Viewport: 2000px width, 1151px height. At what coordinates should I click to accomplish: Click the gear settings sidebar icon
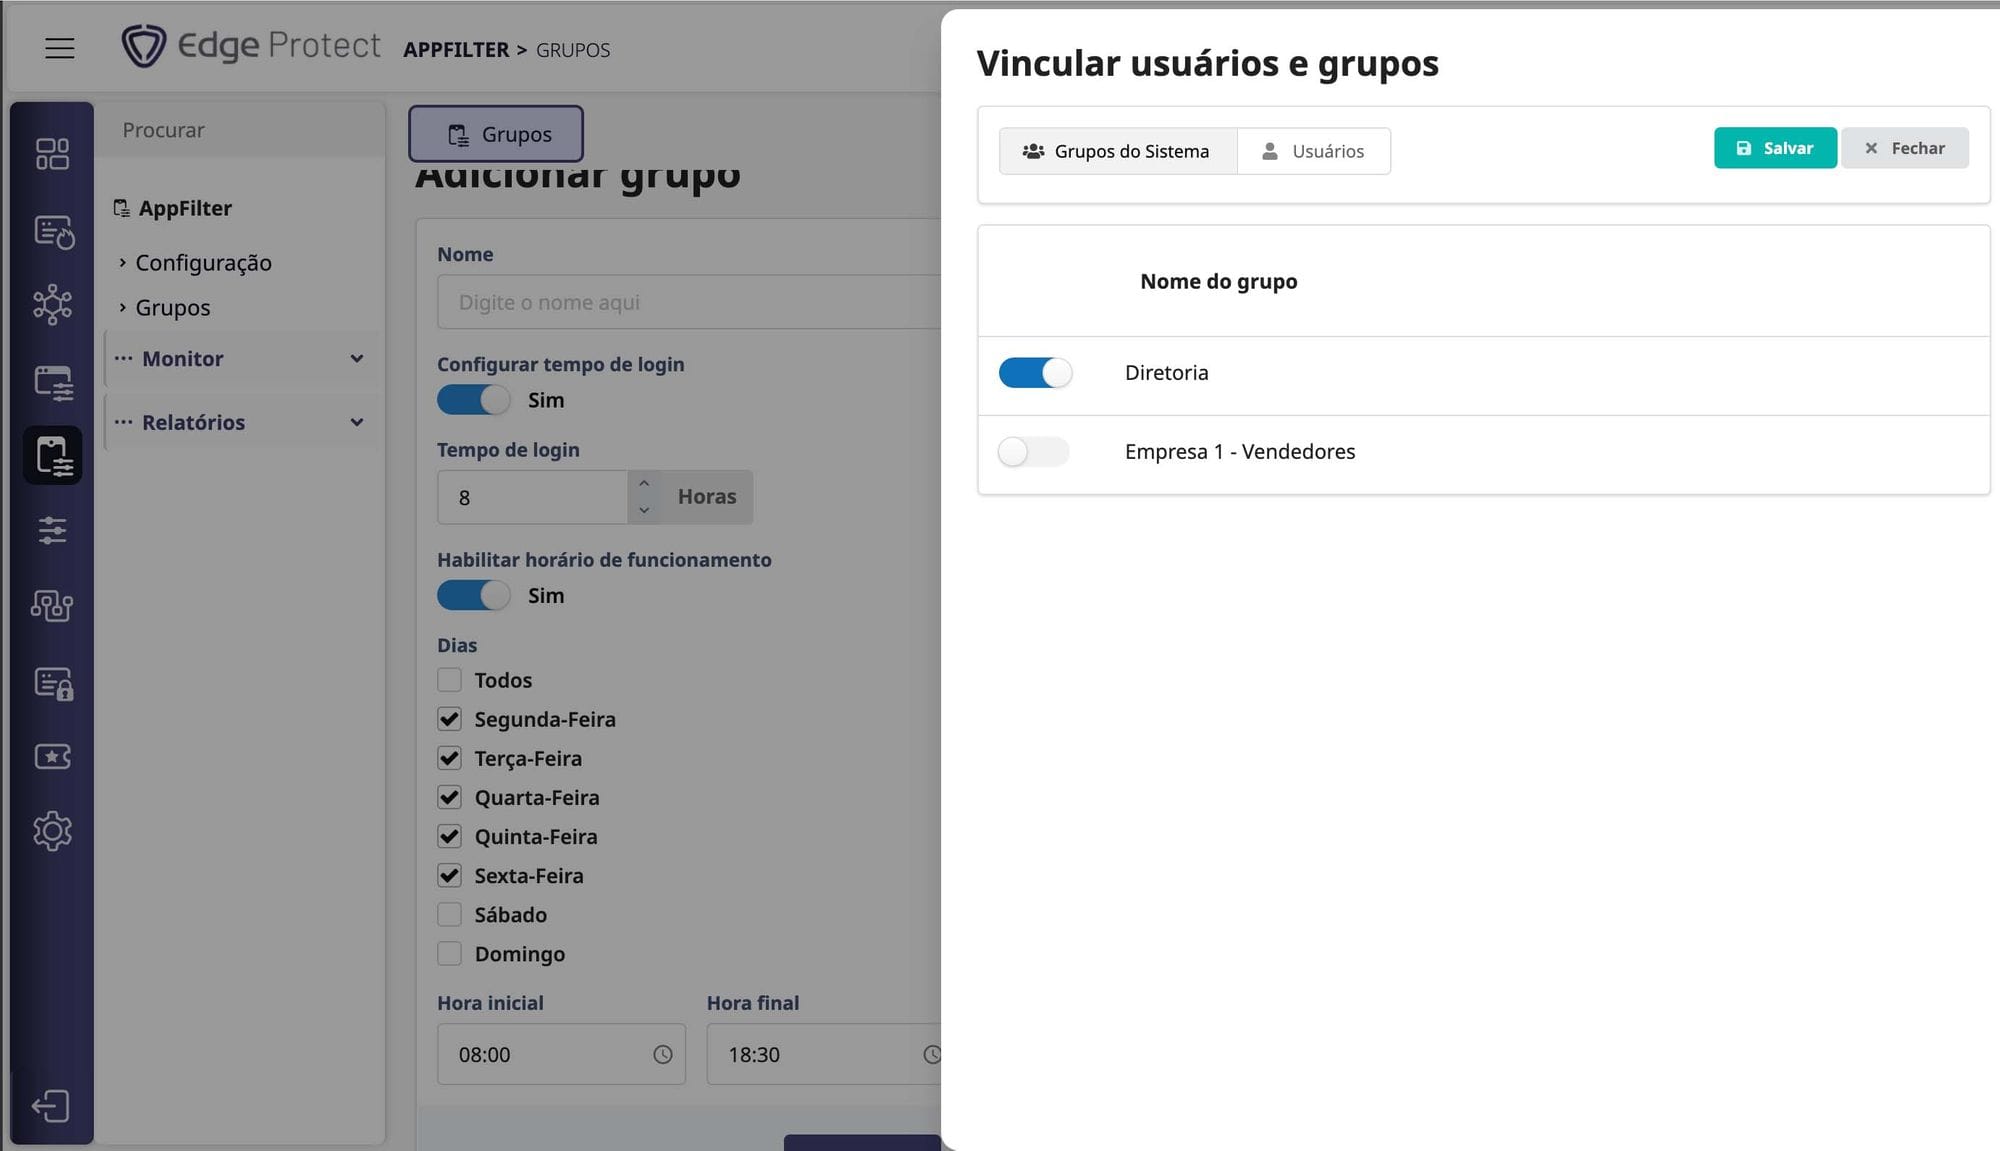(x=52, y=831)
